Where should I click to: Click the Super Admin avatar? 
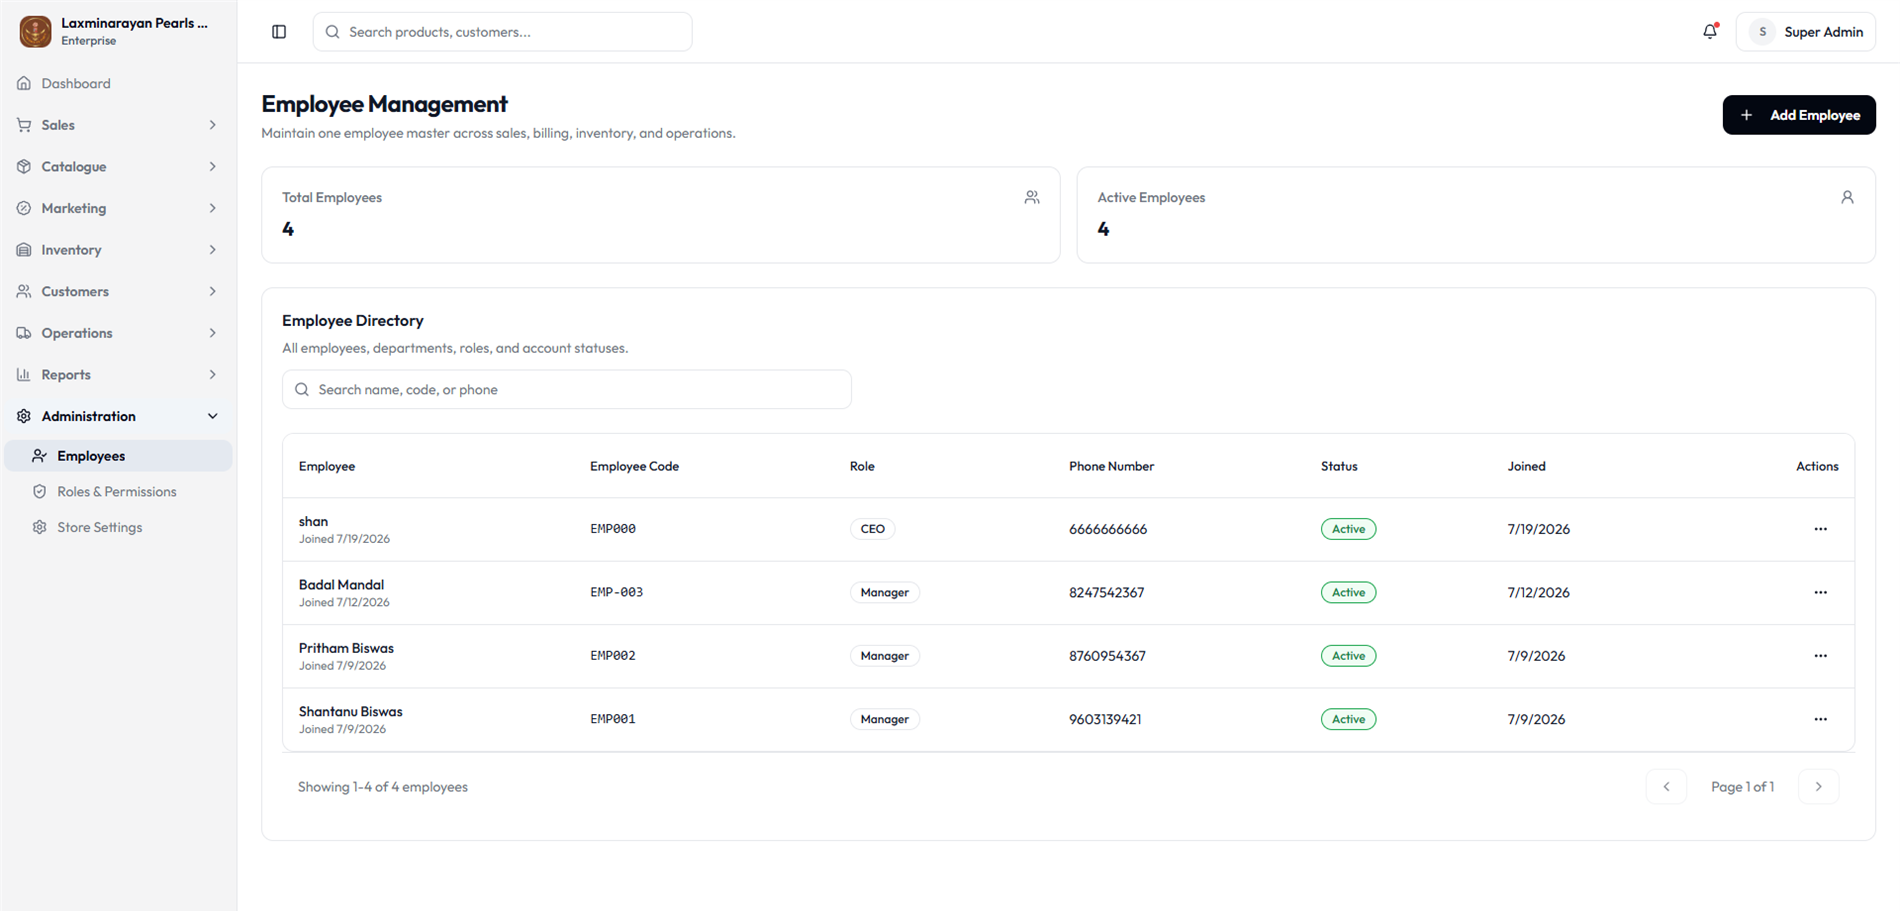1762,32
